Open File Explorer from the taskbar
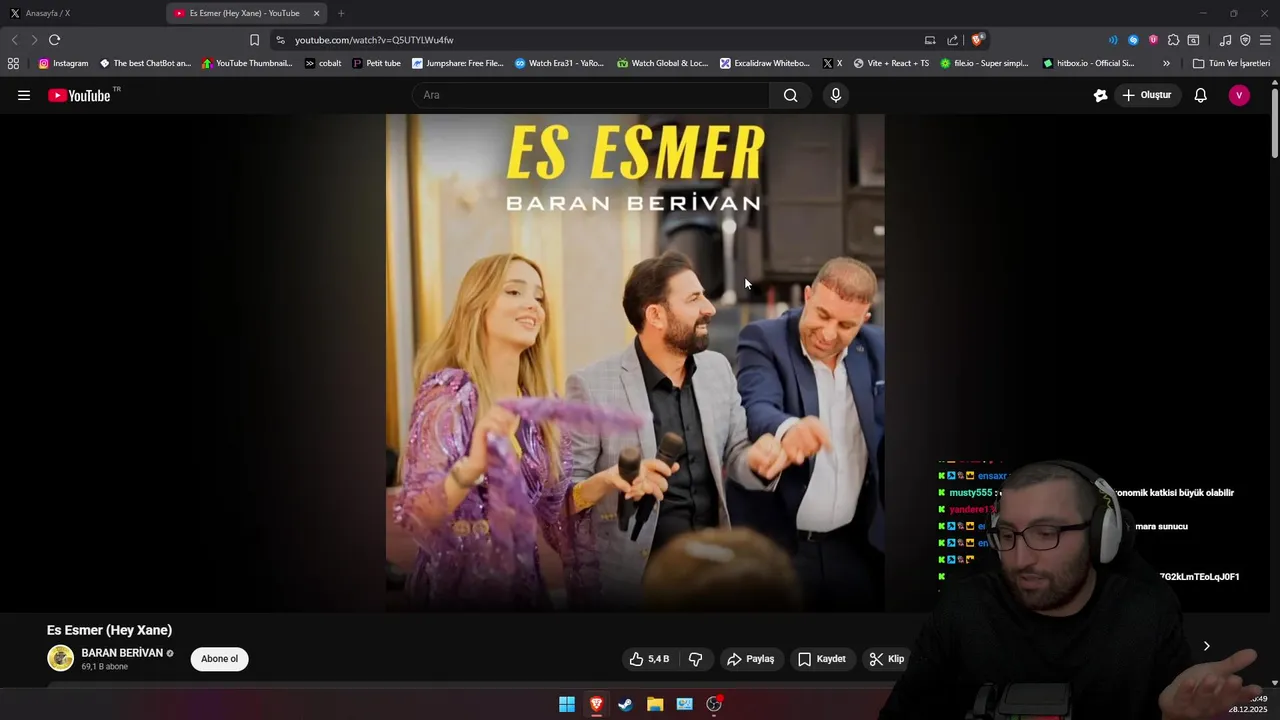 [x=655, y=704]
